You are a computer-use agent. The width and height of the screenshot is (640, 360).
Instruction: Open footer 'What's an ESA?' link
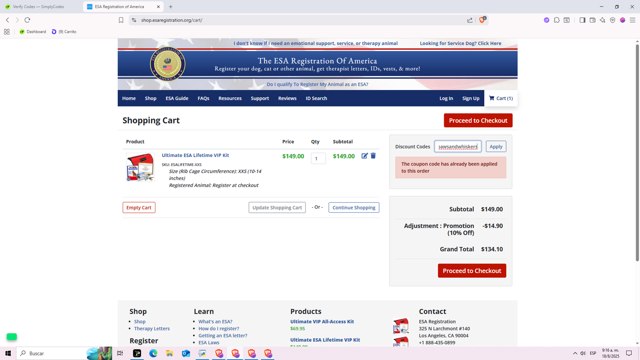coord(215,322)
